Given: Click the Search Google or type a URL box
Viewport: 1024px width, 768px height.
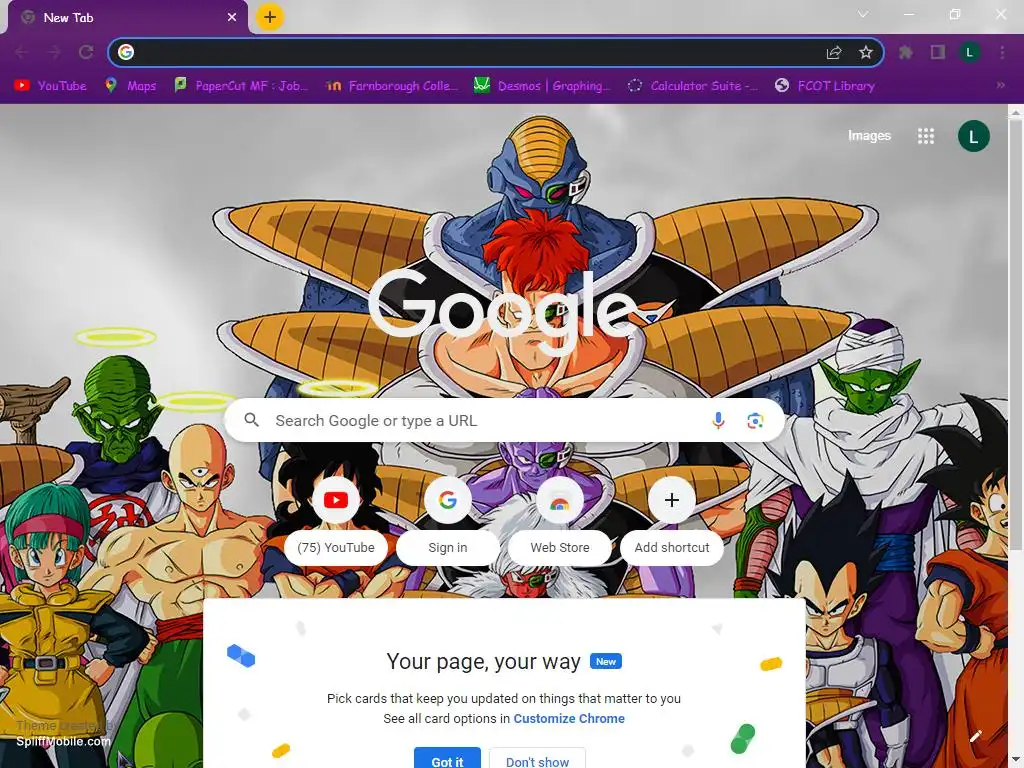Looking at the screenshot, I should (504, 420).
